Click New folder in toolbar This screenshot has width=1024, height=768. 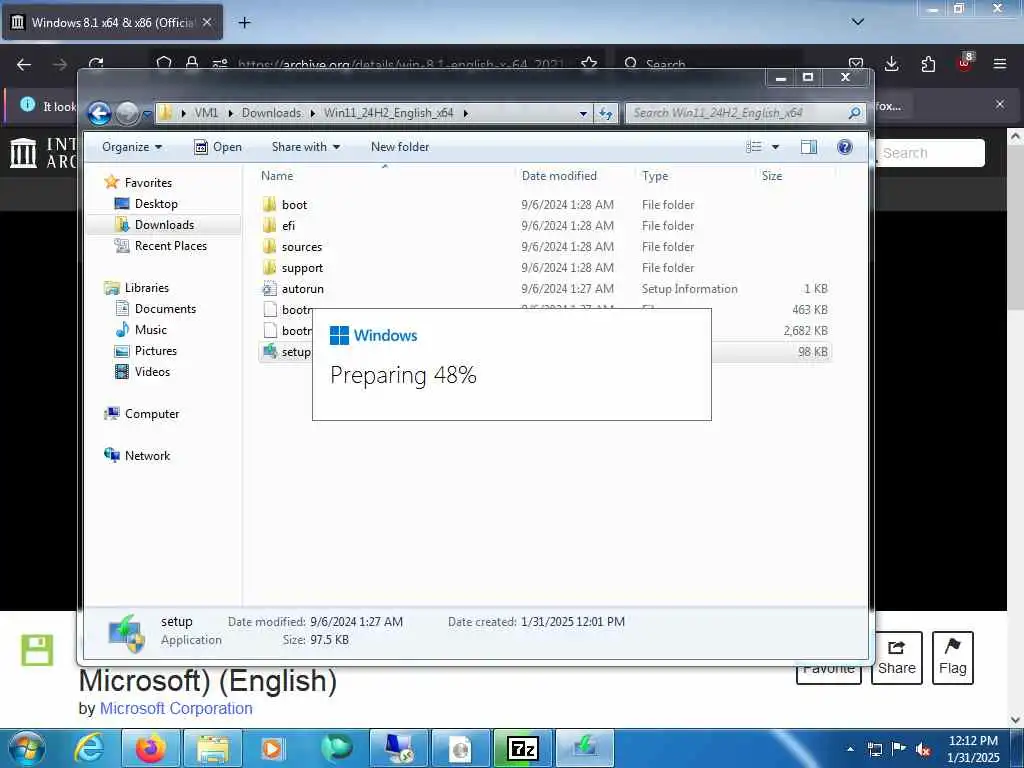[400, 147]
